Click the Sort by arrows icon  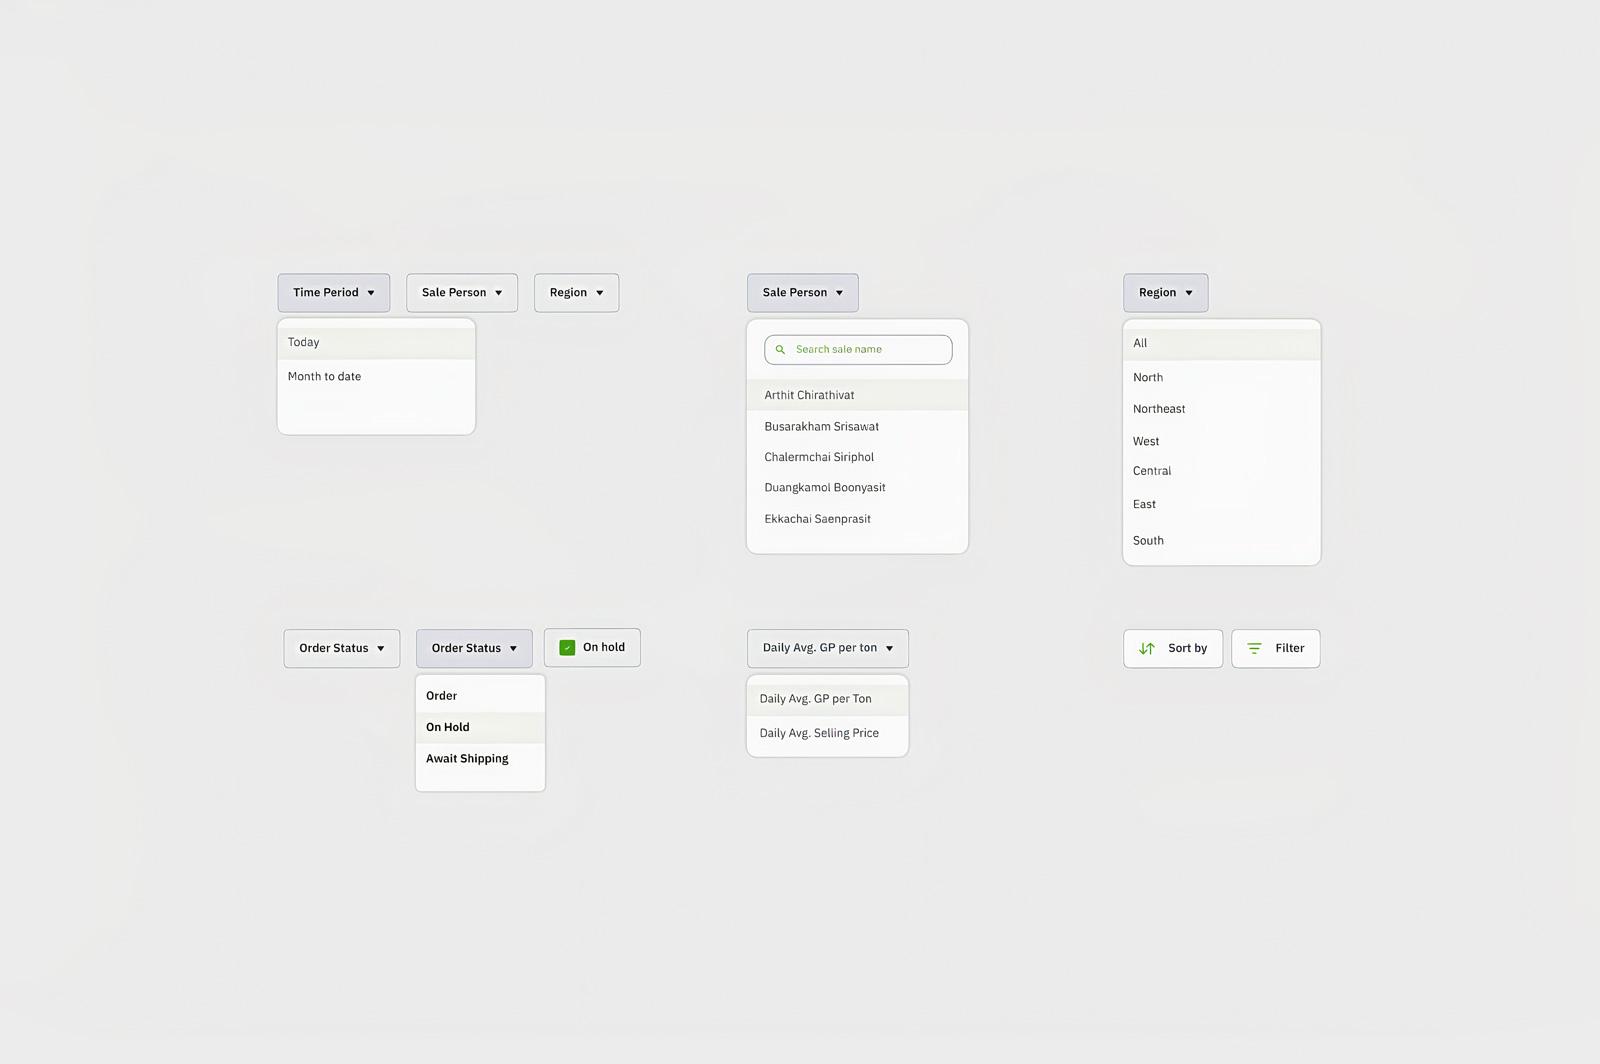tap(1147, 648)
